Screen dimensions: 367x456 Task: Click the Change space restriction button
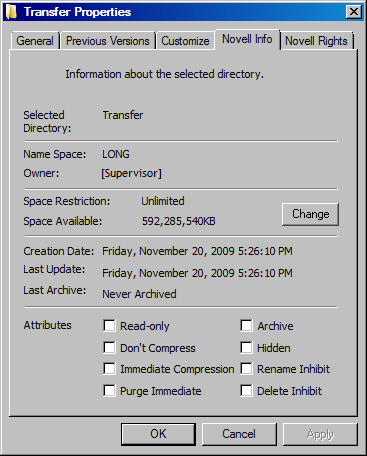(310, 214)
